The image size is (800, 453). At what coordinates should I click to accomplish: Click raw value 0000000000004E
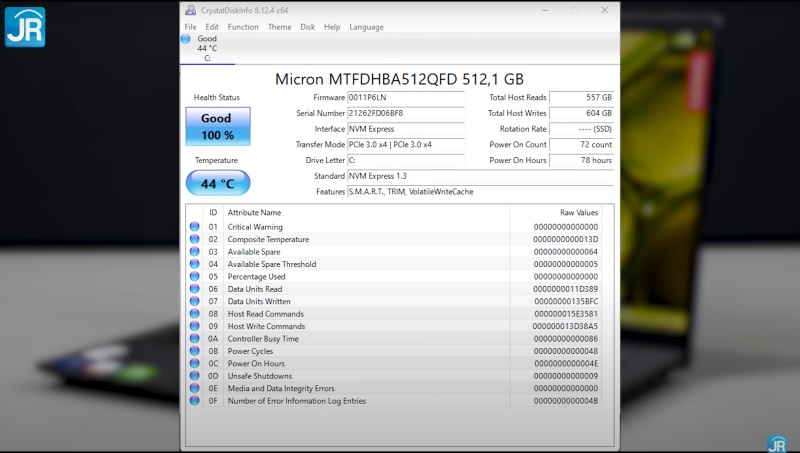[x=566, y=364]
